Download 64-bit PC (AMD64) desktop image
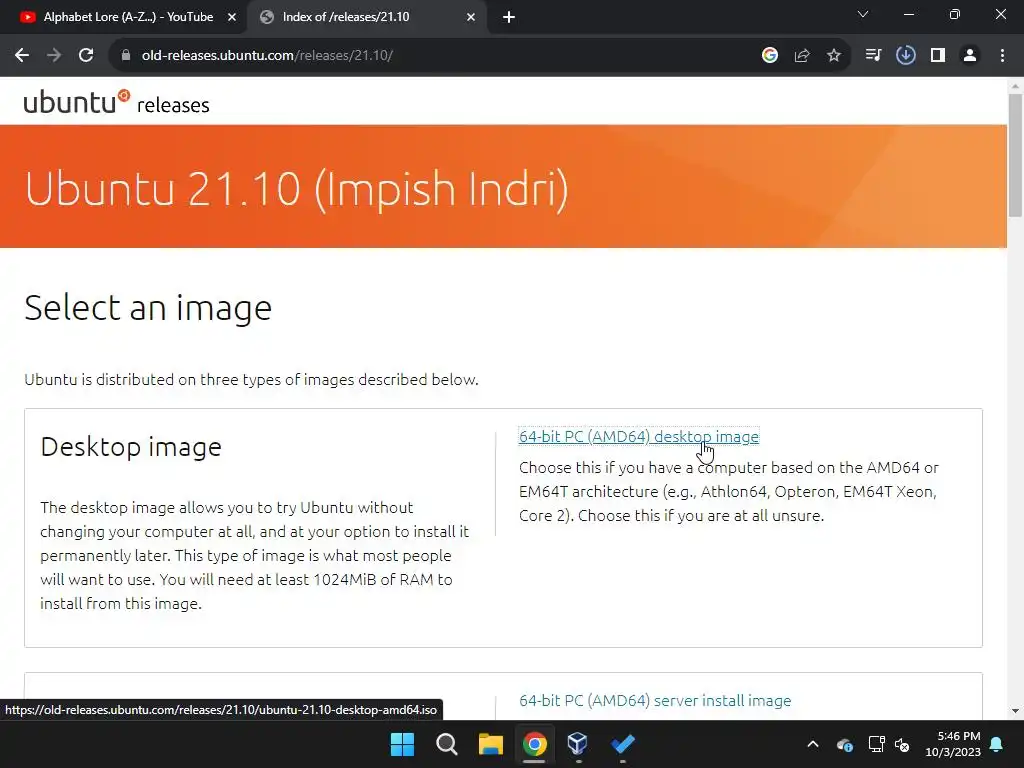The image size is (1024, 768). (x=639, y=436)
